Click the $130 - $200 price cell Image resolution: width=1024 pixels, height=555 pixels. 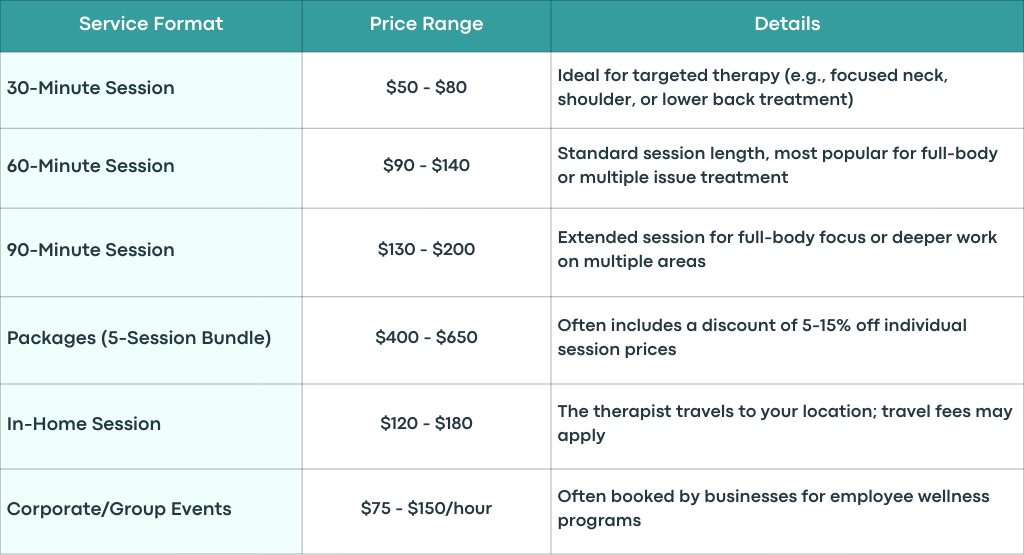pos(426,249)
